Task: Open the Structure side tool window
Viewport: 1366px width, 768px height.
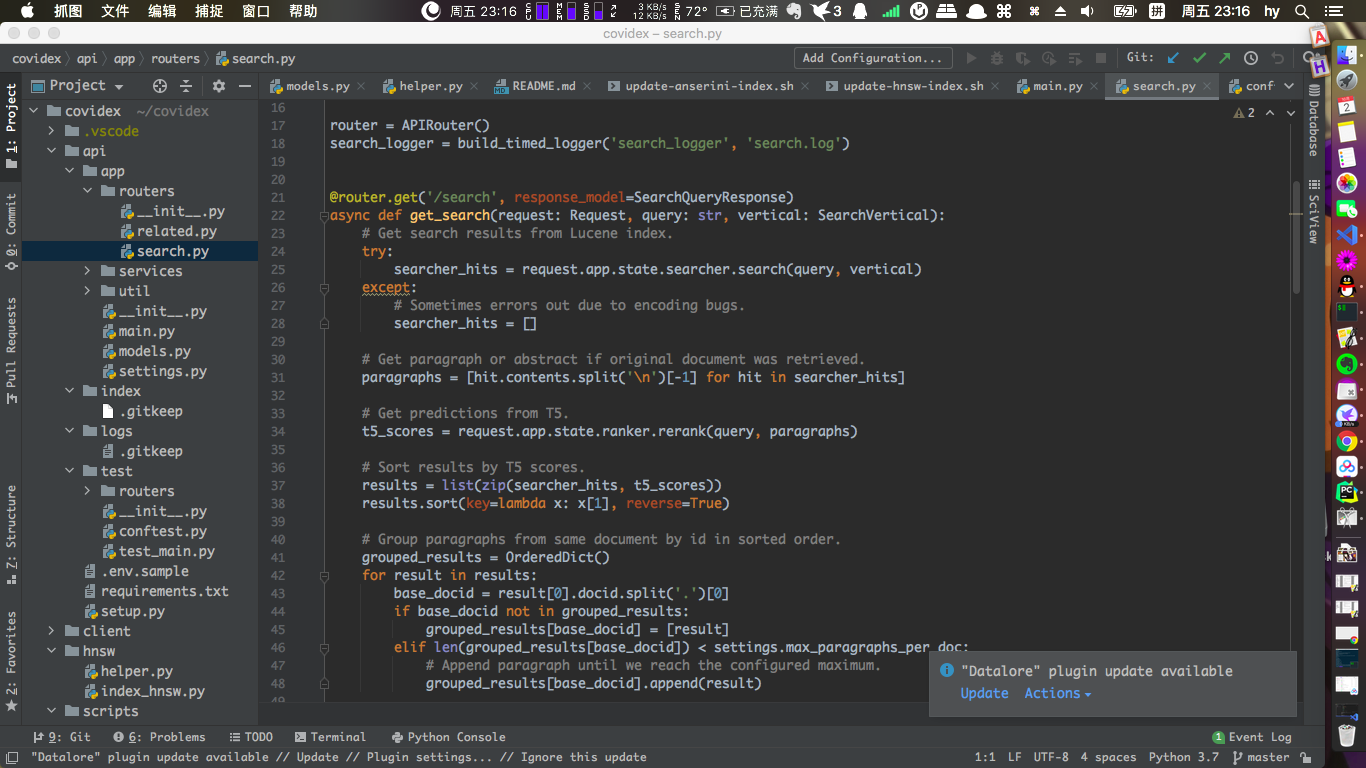Action: (x=11, y=533)
